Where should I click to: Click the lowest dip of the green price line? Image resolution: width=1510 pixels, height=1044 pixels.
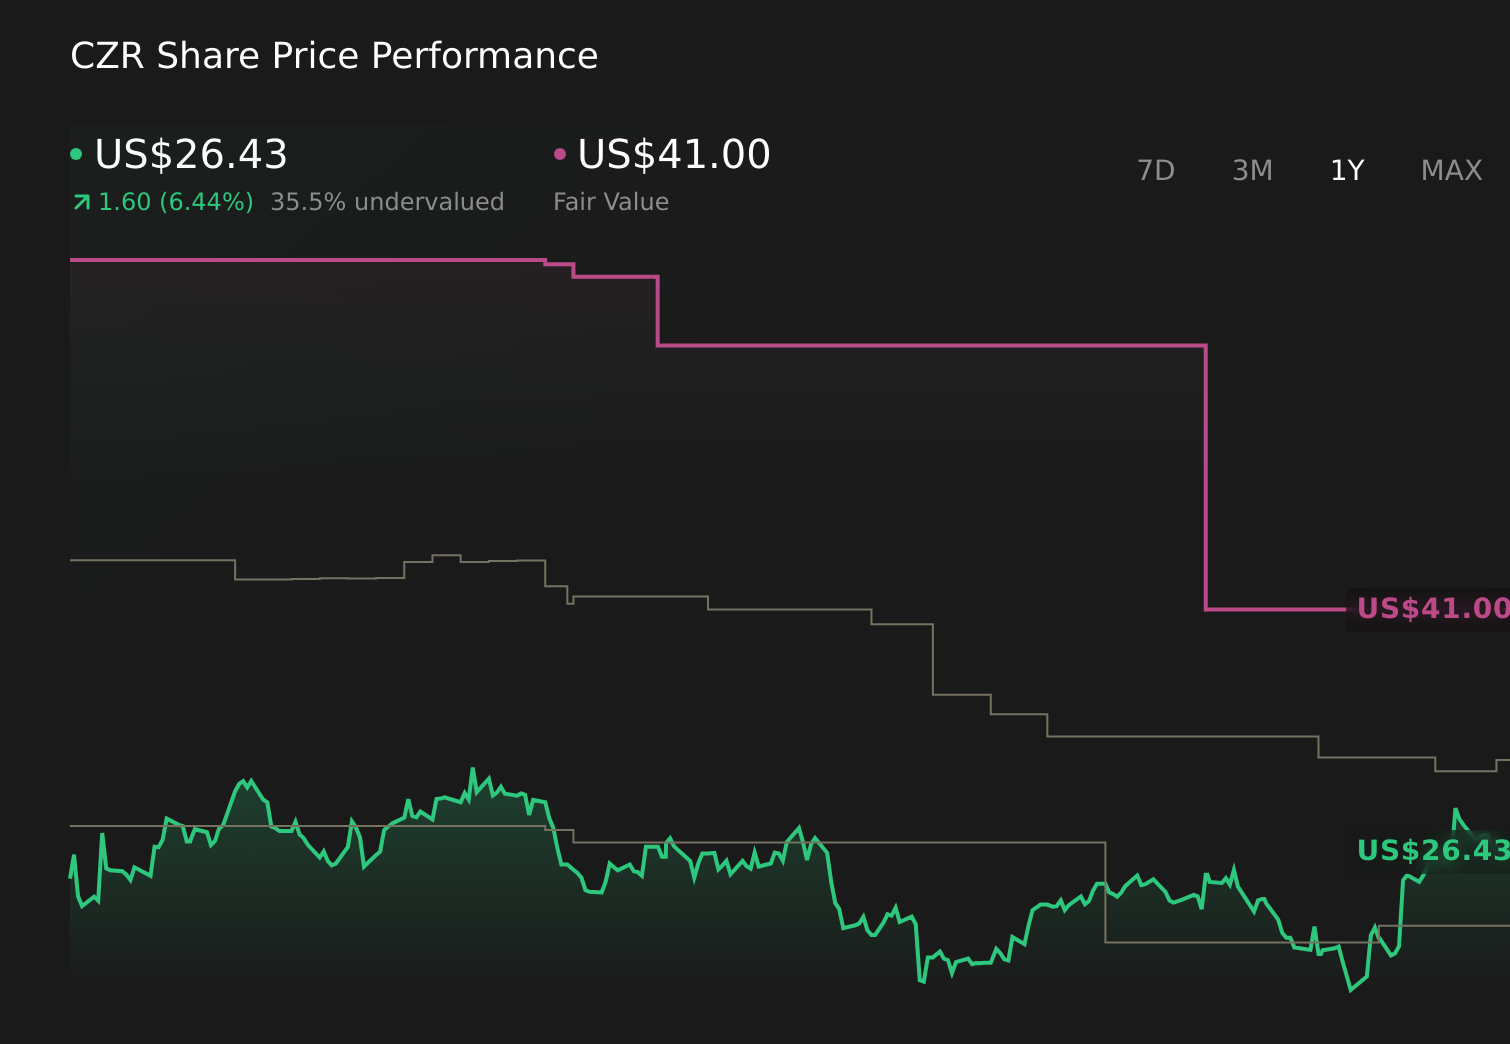[1351, 990]
